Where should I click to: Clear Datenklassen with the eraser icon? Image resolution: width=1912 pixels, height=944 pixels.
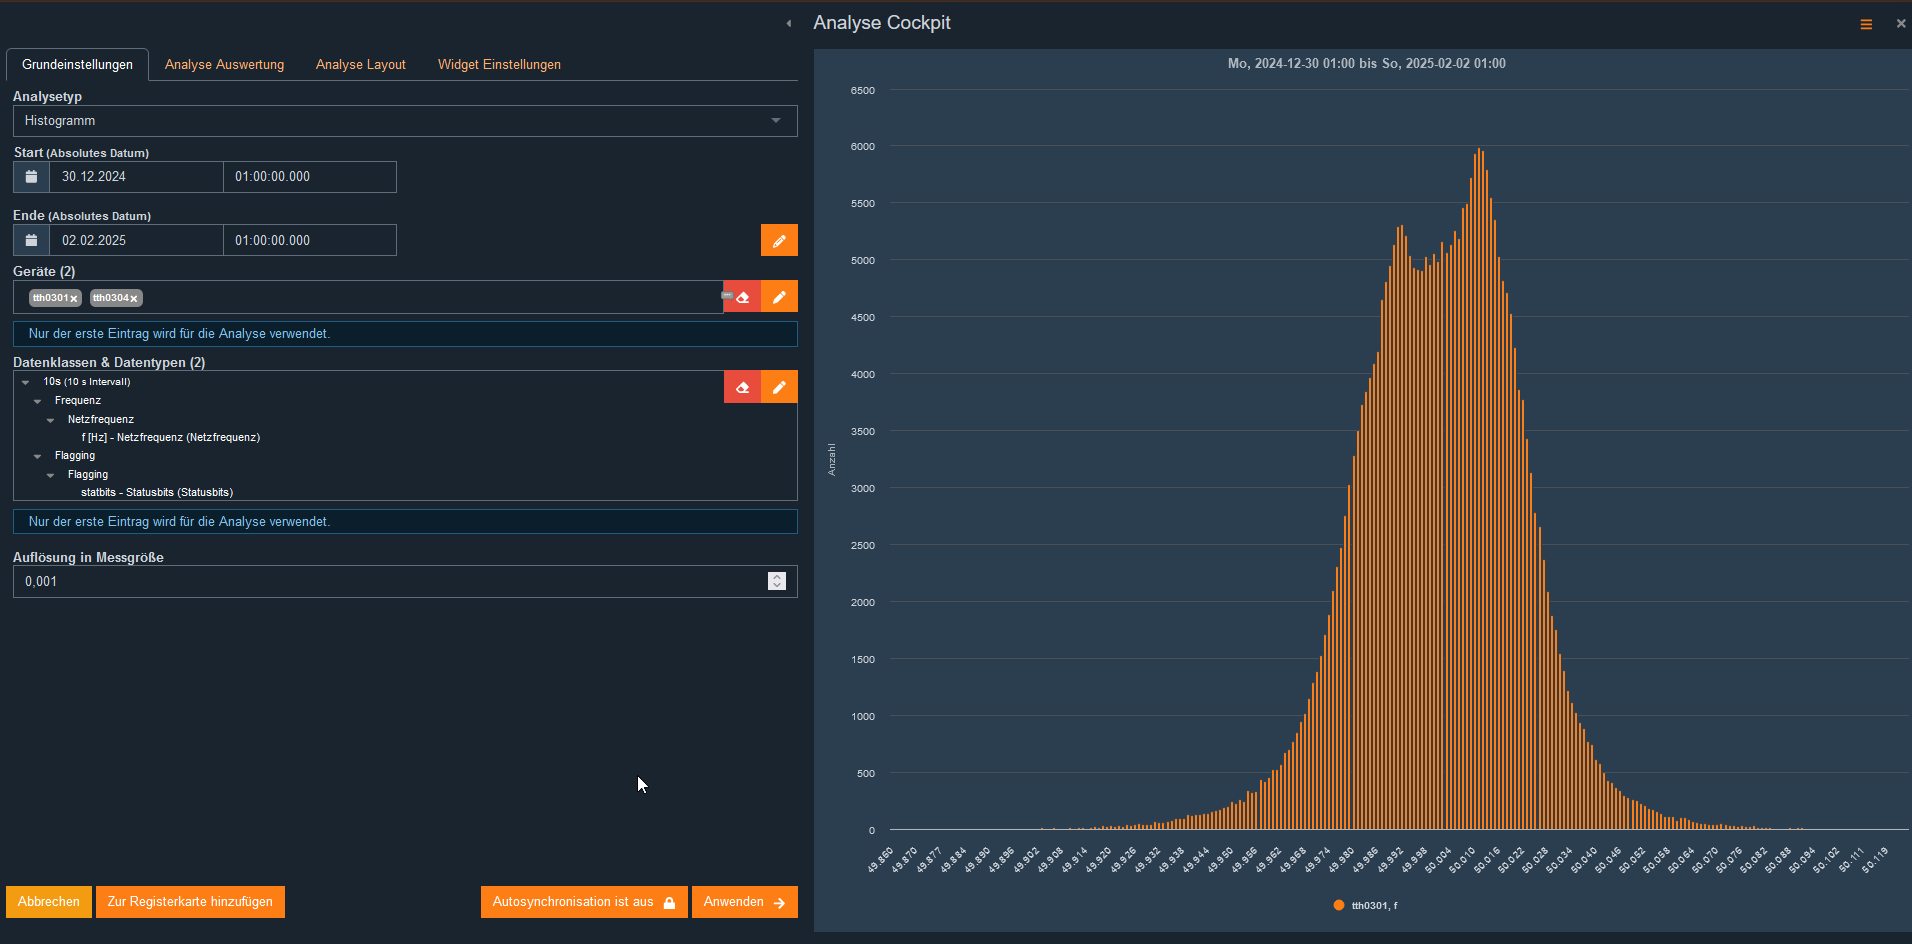pos(742,387)
